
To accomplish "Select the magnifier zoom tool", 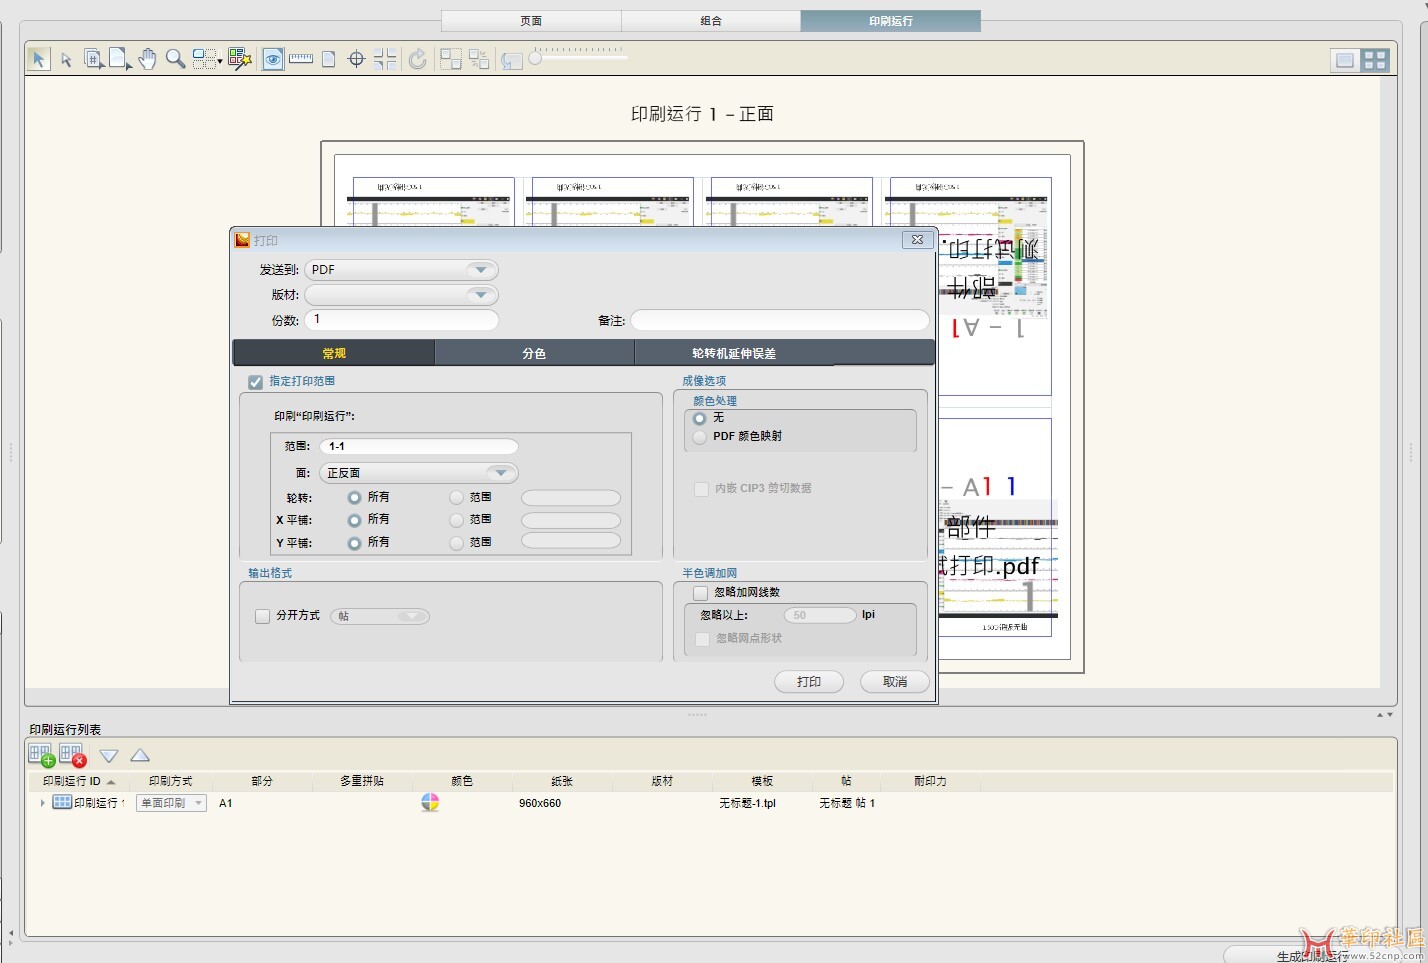I will point(175,59).
